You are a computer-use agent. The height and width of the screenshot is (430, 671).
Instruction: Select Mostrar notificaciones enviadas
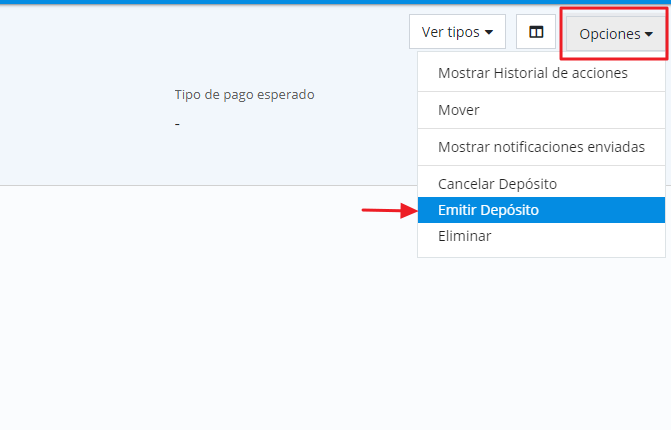(541, 147)
